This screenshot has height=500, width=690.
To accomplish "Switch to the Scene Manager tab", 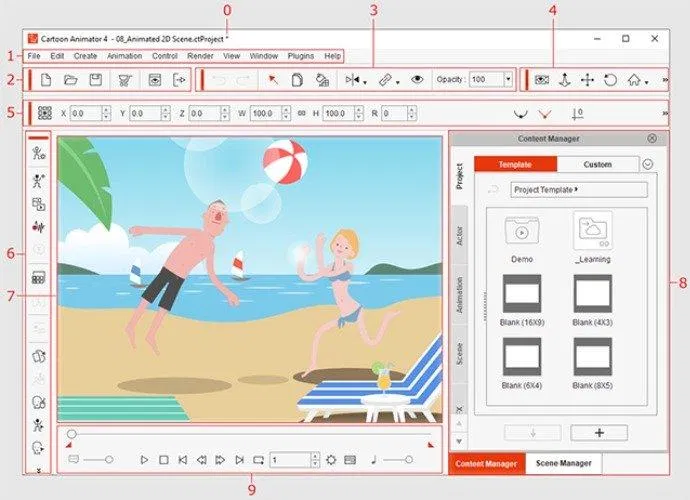I will pyautogui.click(x=564, y=463).
